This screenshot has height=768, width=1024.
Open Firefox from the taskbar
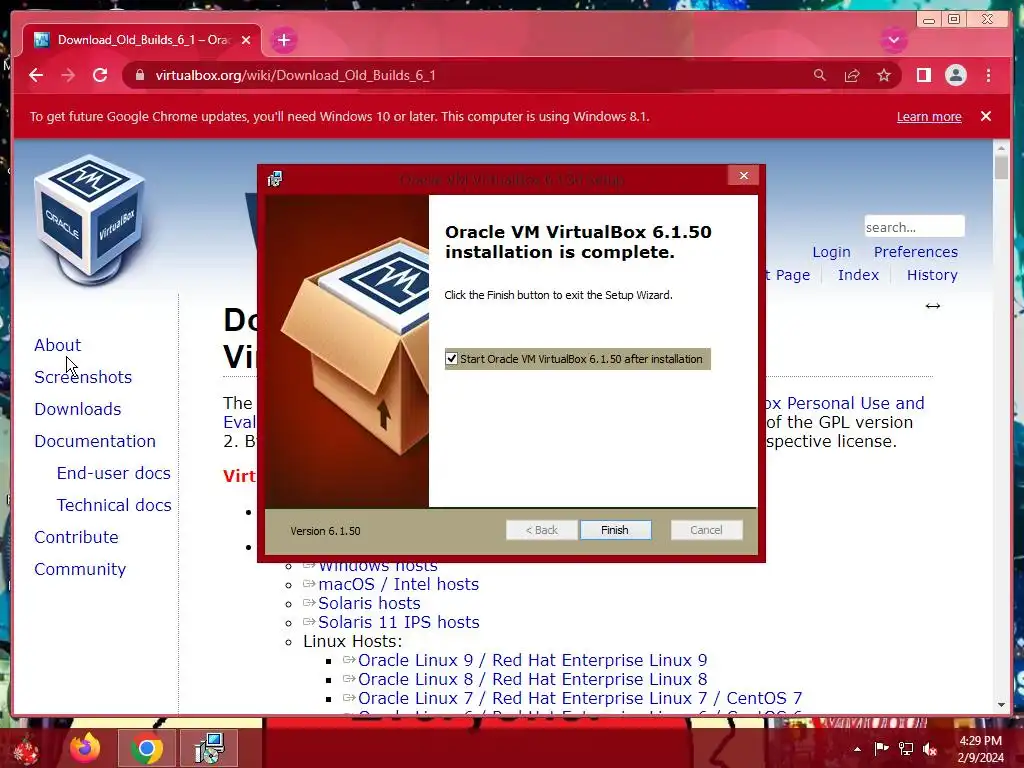coord(86,748)
